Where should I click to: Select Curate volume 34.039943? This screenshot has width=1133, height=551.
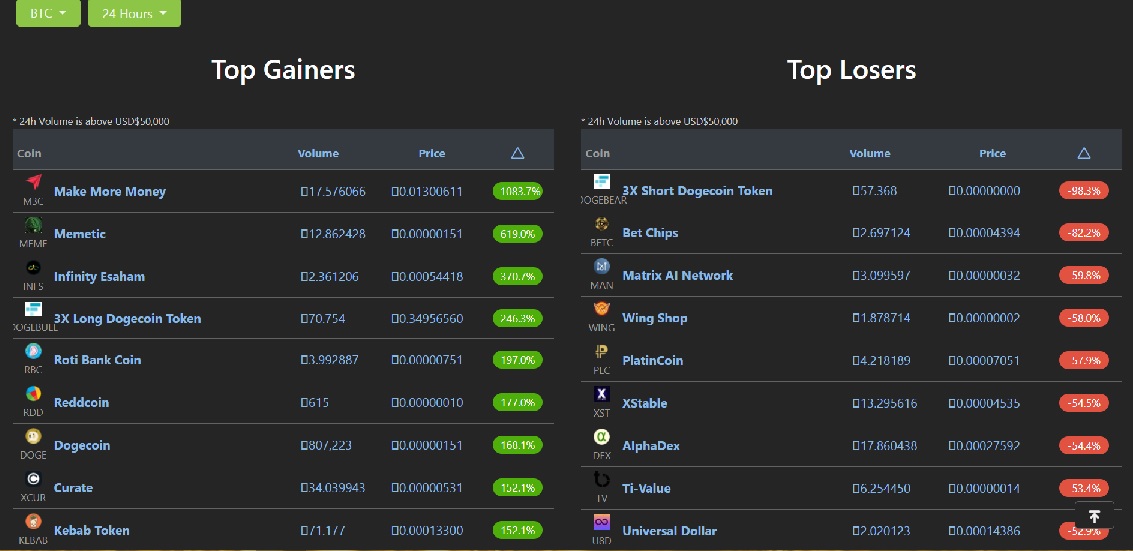pyautogui.click(x=332, y=487)
